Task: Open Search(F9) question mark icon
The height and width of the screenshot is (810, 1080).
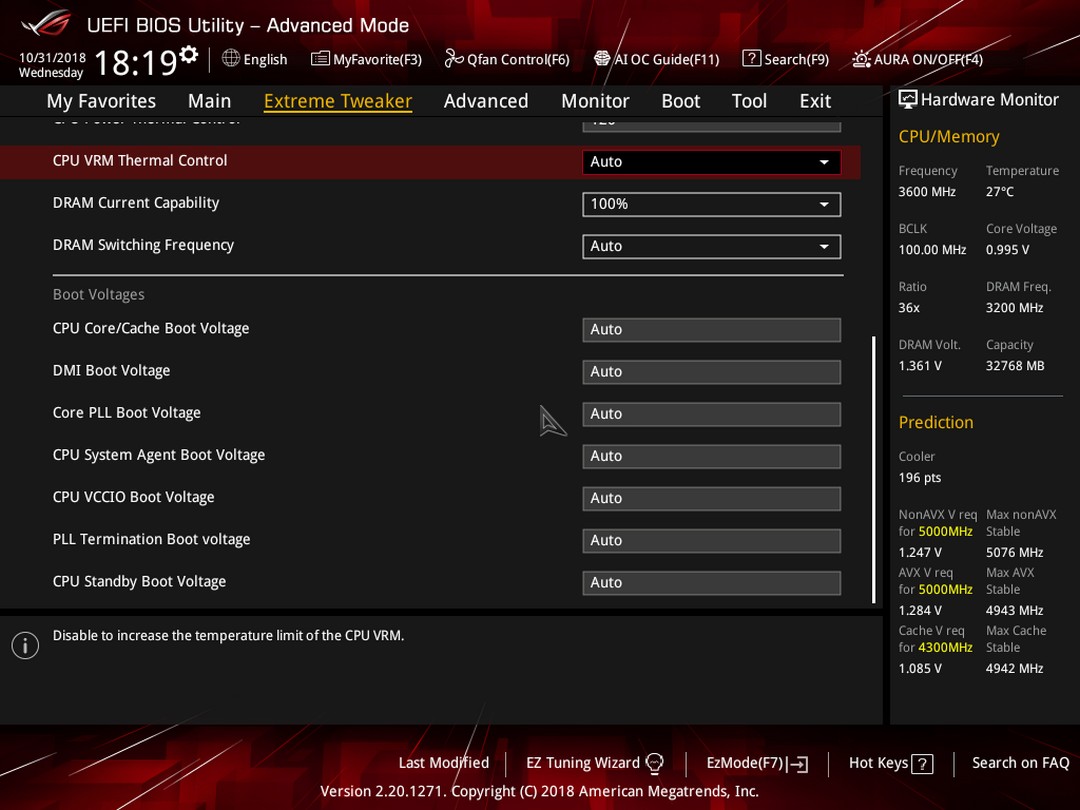Action: point(751,59)
